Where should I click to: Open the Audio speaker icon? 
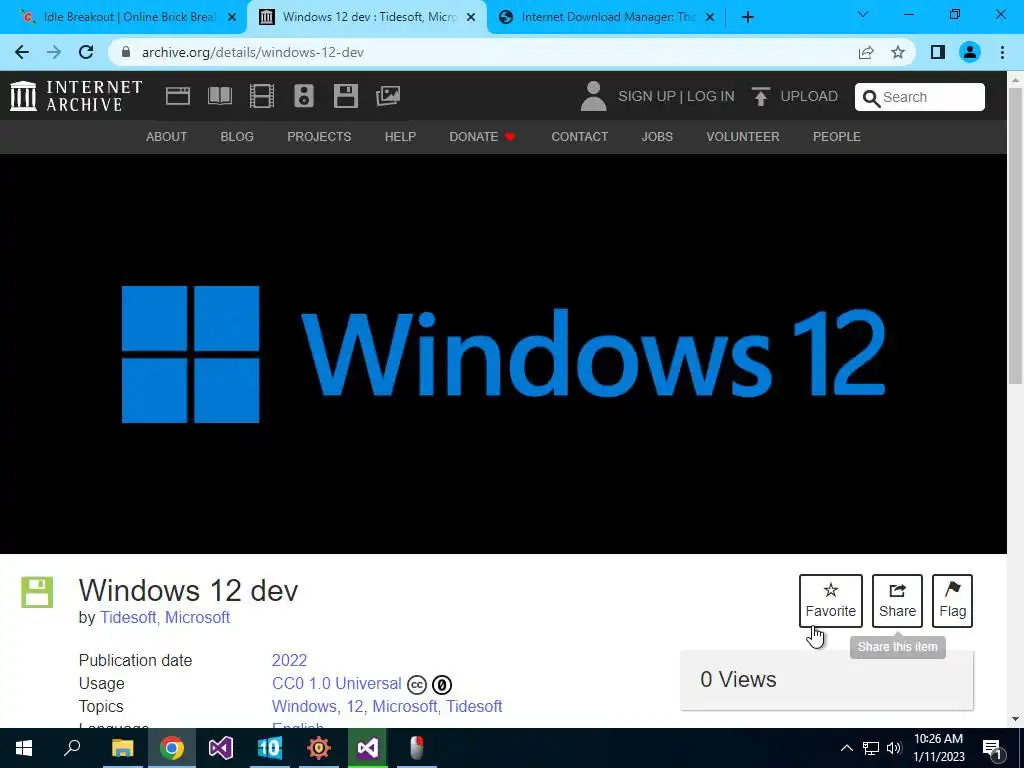(304, 96)
